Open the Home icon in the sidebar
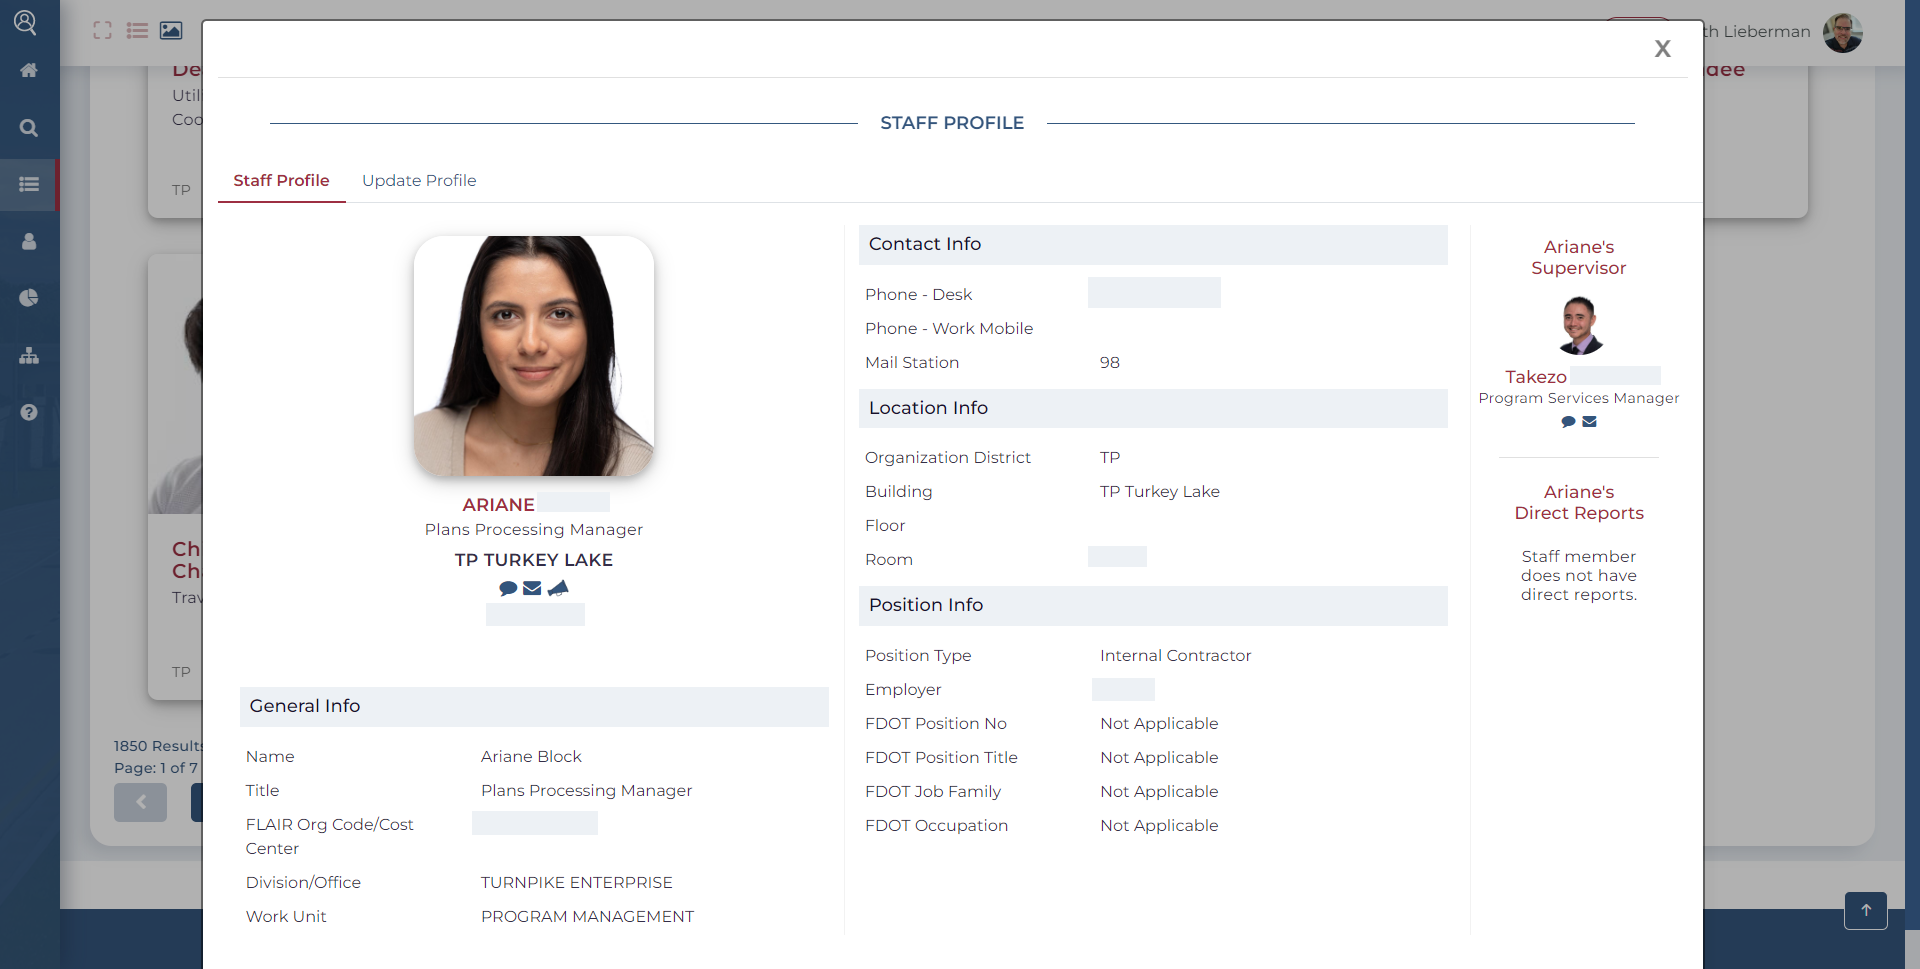Screen dimensions: 1920x969 click(x=29, y=70)
